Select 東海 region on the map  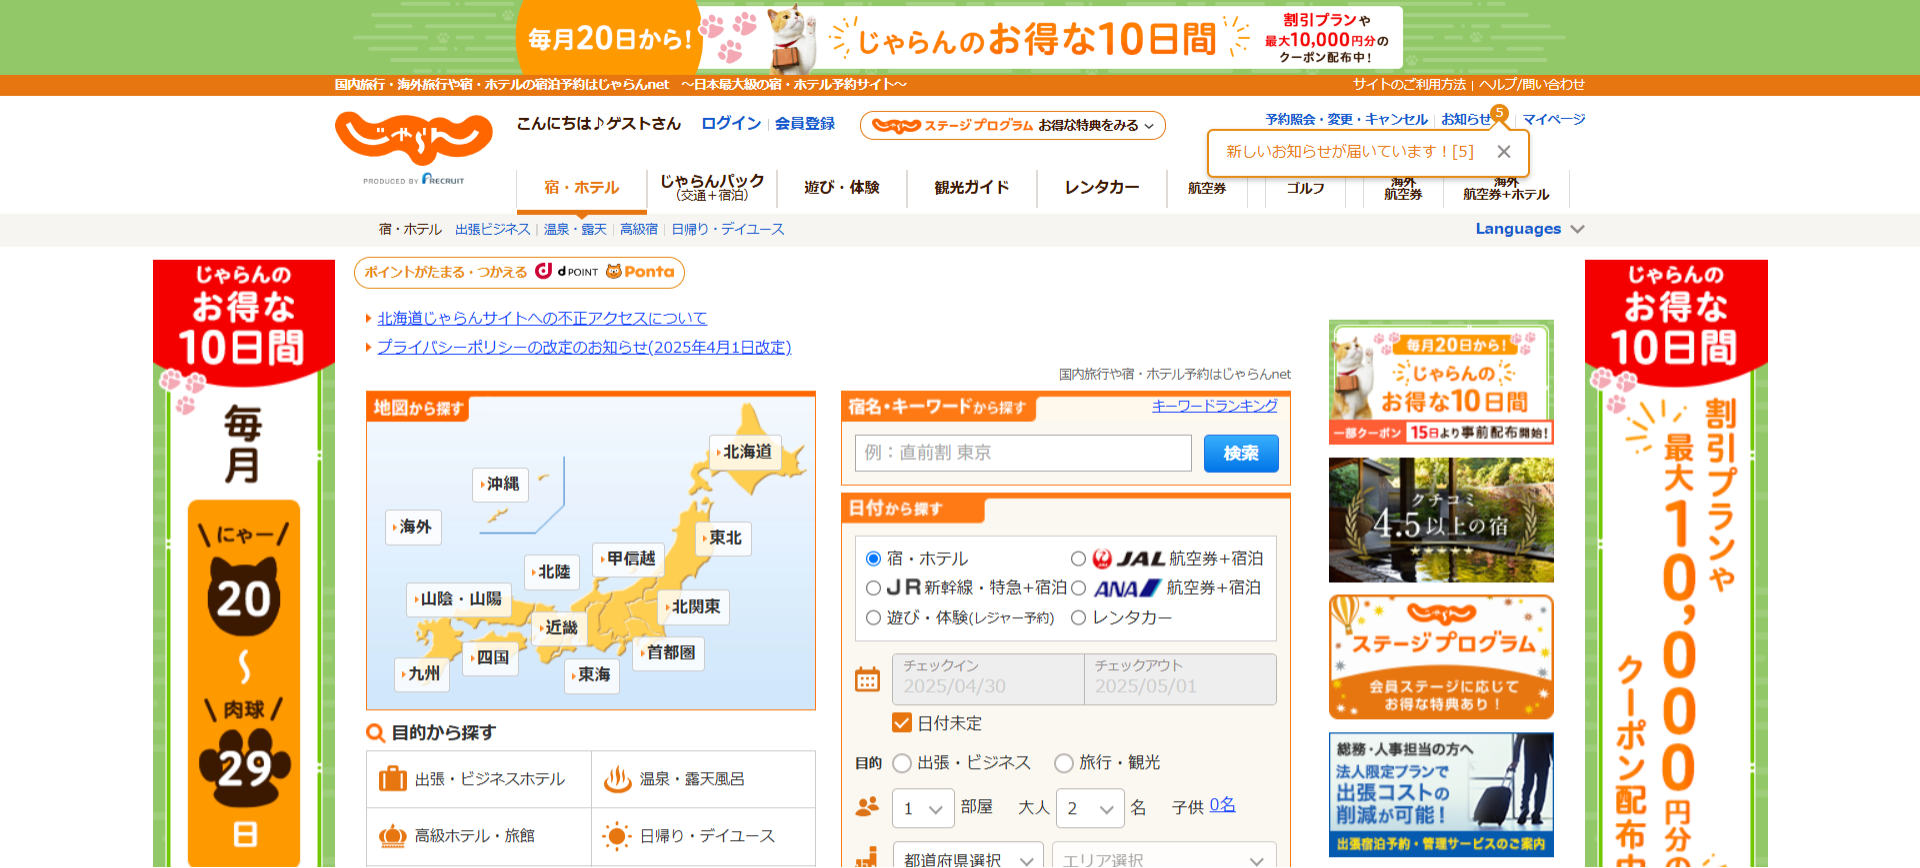(x=592, y=675)
